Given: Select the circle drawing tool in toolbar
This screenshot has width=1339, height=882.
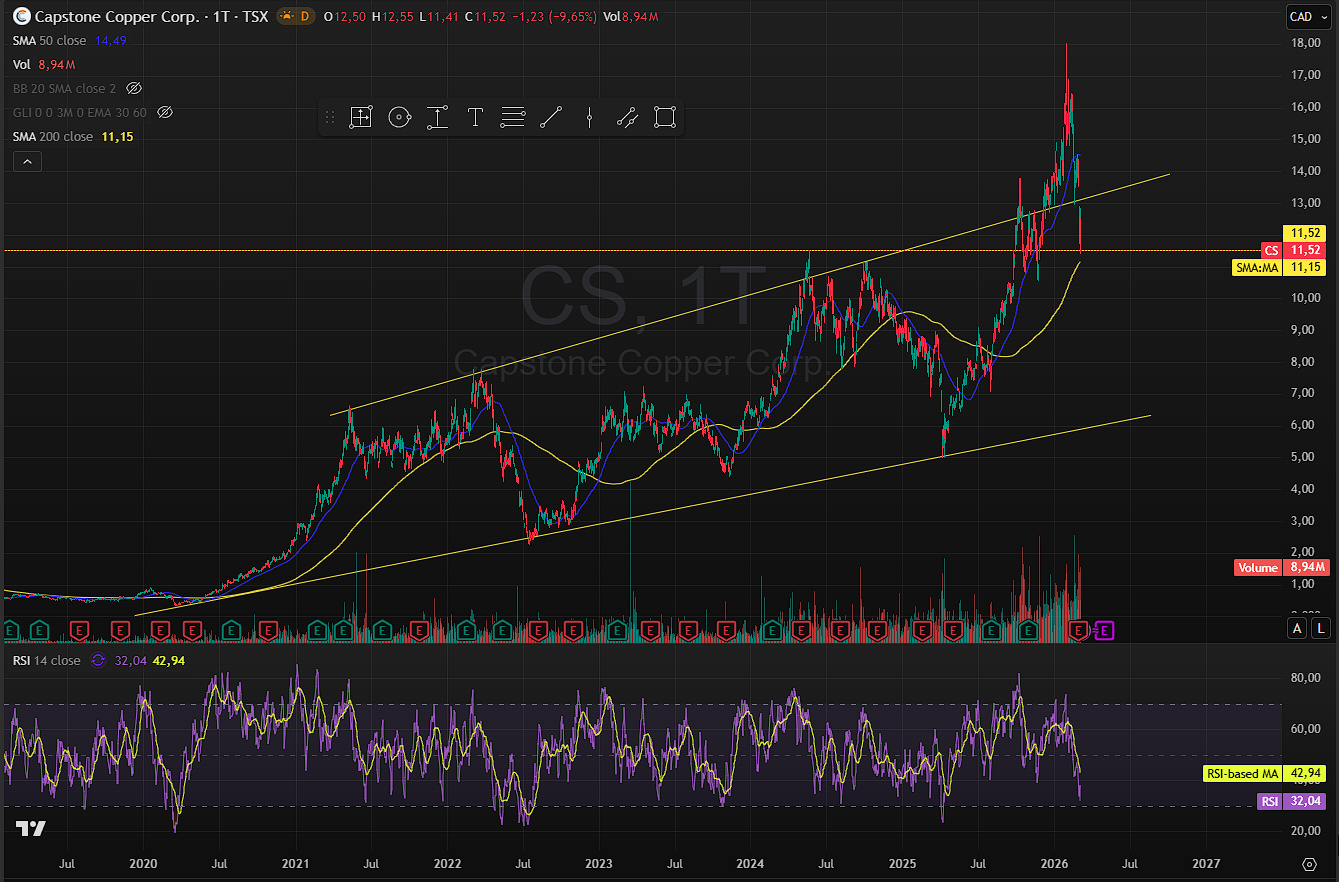Looking at the screenshot, I should coord(399,118).
